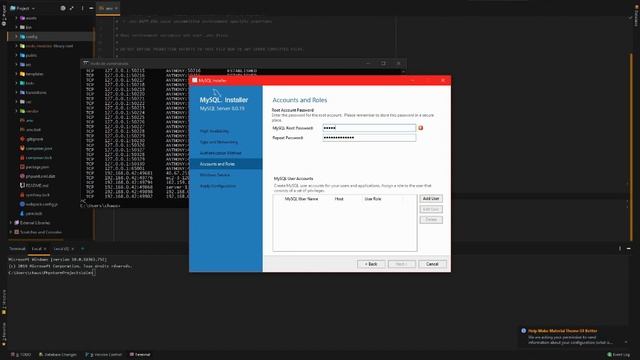The width and height of the screenshot is (640, 360).
Task: Click the Back button in MySQL Installer
Action: coord(371,264)
